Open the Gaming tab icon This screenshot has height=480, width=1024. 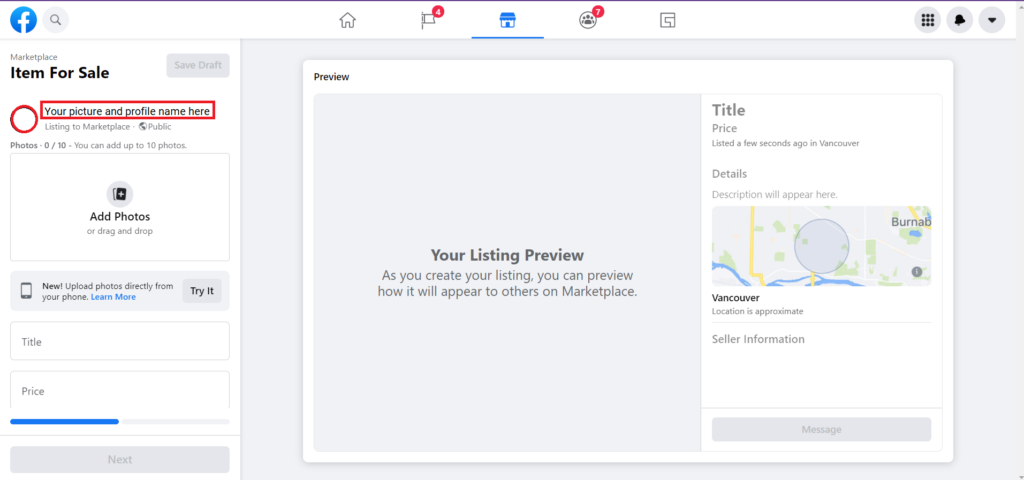click(x=667, y=20)
